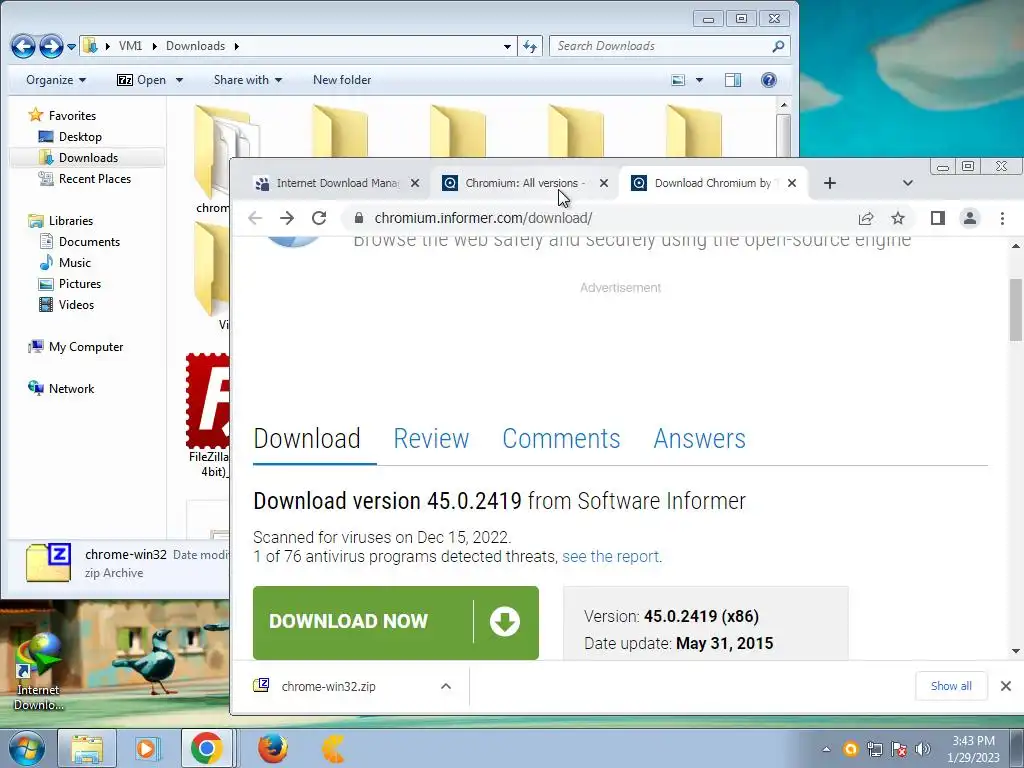The width and height of the screenshot is (1024, 768).
Task: Click the share page icon in address bar
Action: (866, 218)
